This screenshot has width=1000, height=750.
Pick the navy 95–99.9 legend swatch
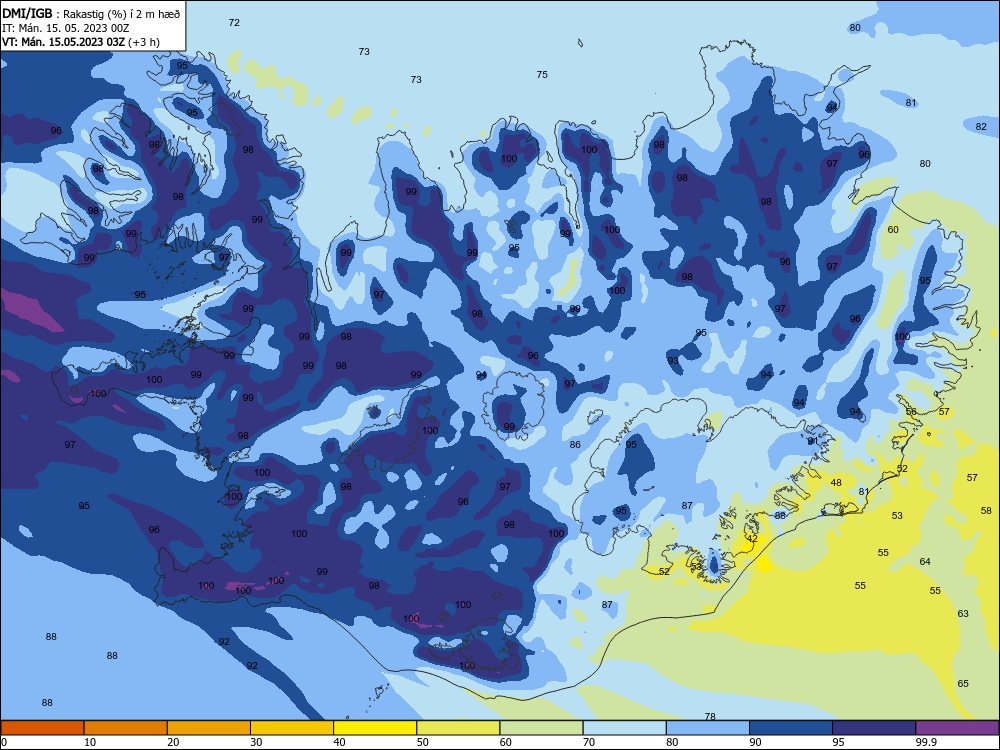(x=874, y=728)
